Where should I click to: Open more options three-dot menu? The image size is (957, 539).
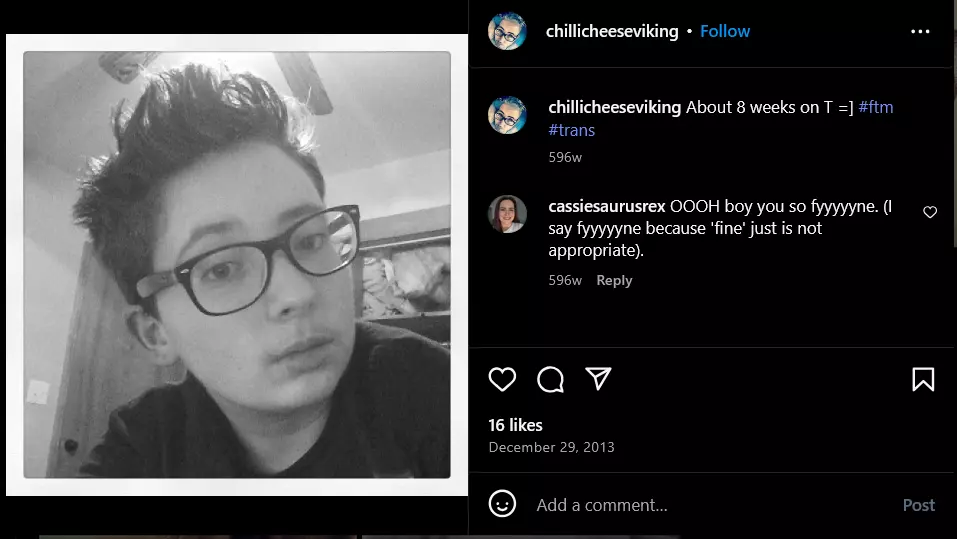coord(920,31)
